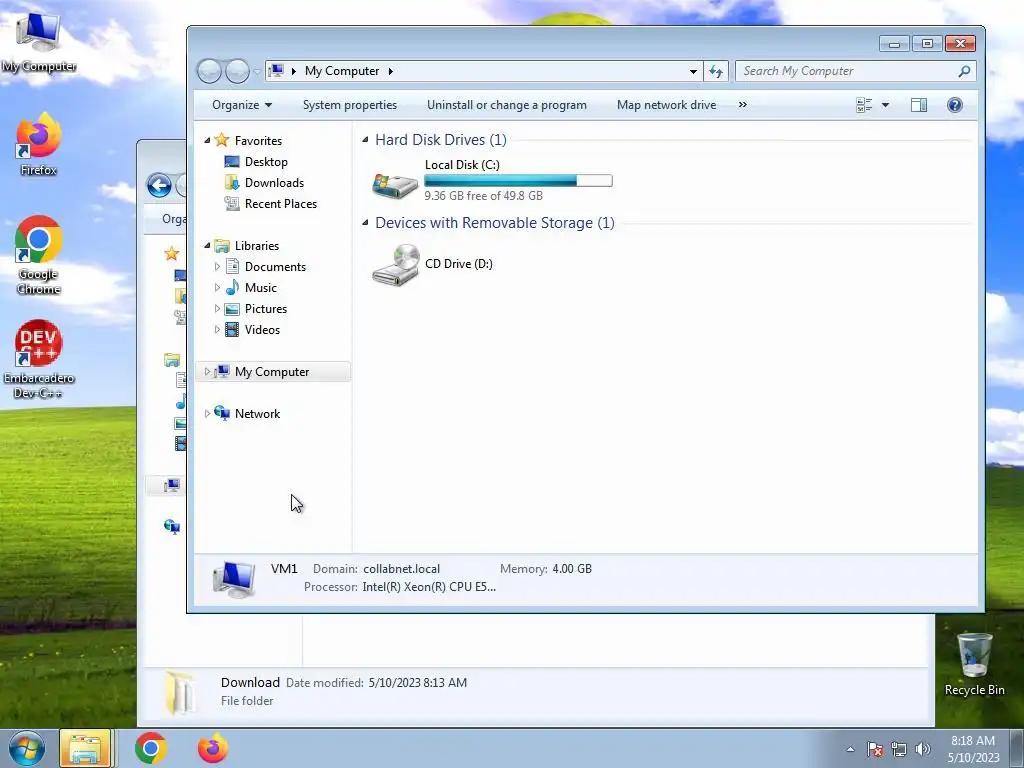Click the computer icon in address bar
The height and width of the screenshot is (768, 1024).
click(x=277, y=71)
